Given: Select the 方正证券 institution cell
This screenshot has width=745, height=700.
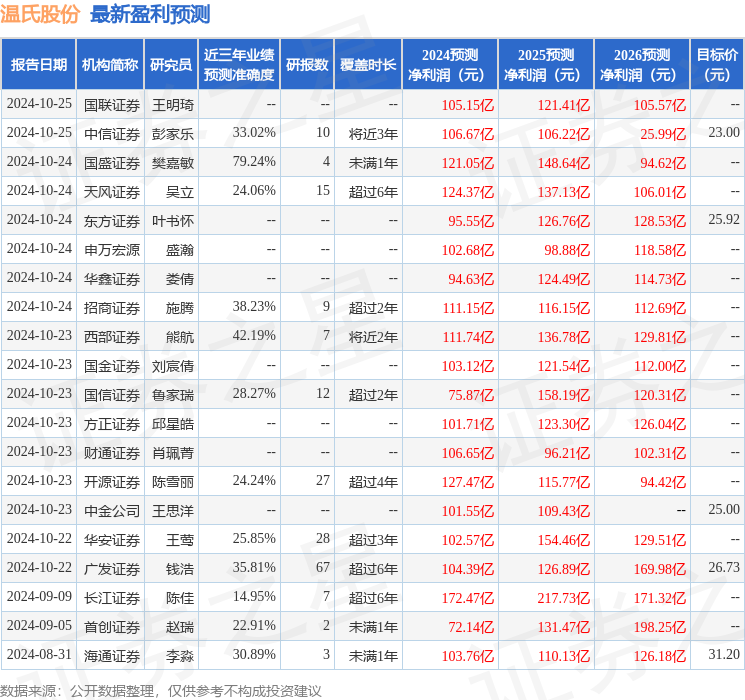Looking at the screenshot, I should 112,424.
